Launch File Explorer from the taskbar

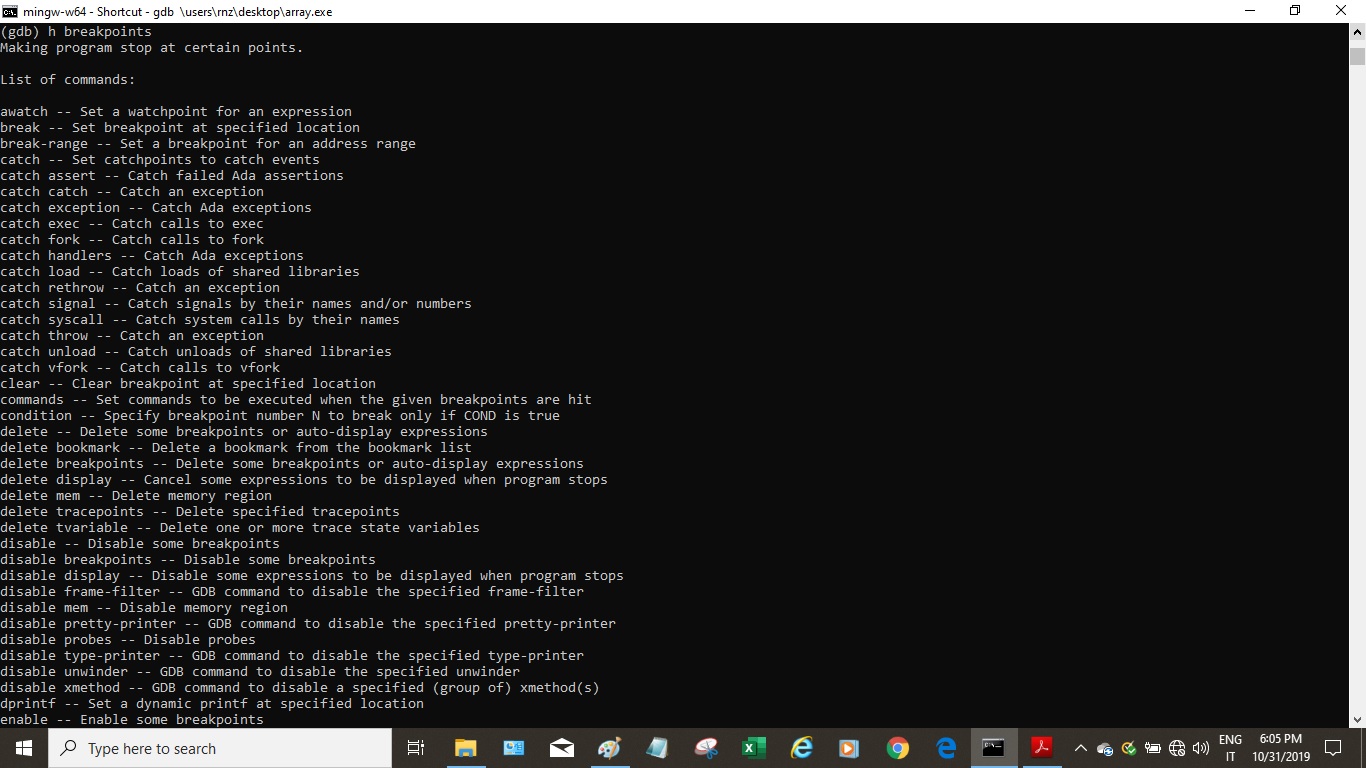[465, 748]
